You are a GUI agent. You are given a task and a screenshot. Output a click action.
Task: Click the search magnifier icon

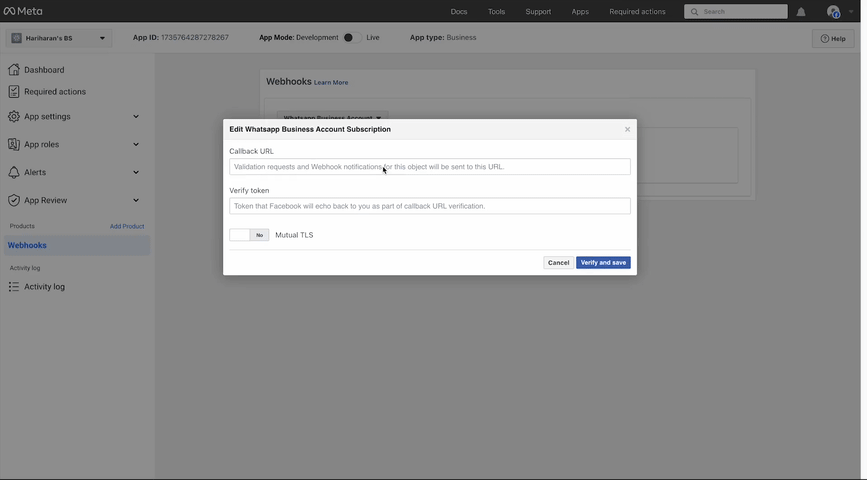point(694,12)
